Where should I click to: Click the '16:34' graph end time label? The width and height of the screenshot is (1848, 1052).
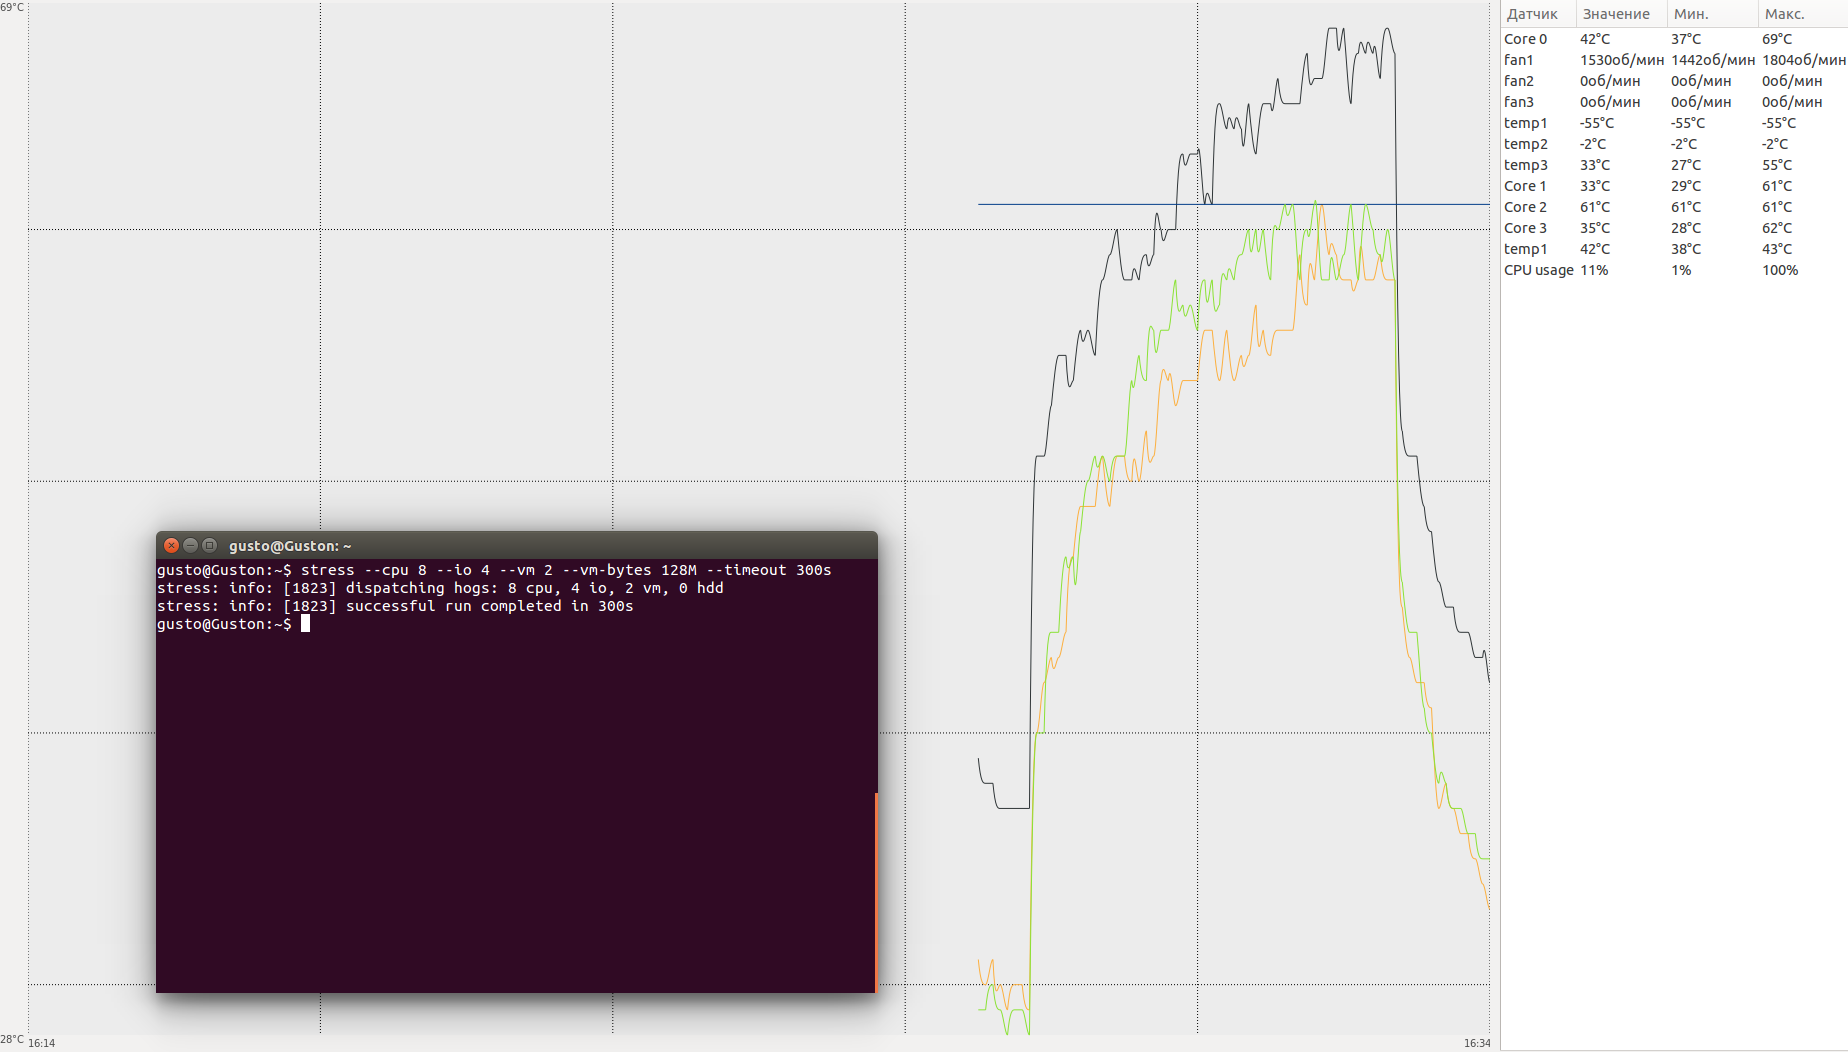(x=1477, y=1043)
